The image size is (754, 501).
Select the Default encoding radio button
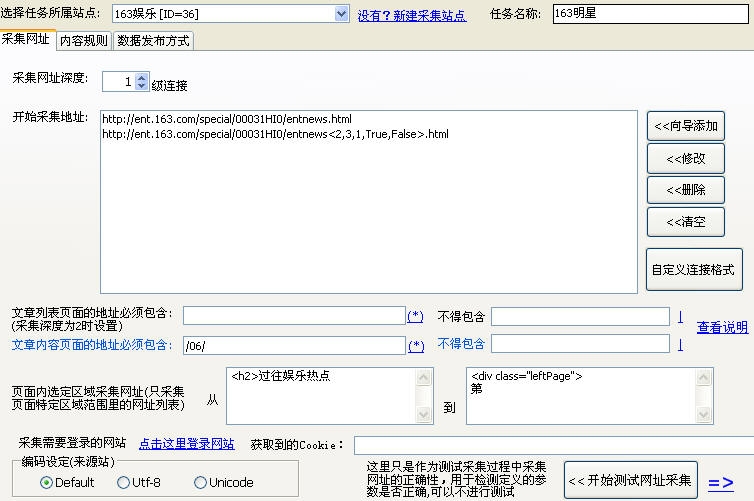46,483
